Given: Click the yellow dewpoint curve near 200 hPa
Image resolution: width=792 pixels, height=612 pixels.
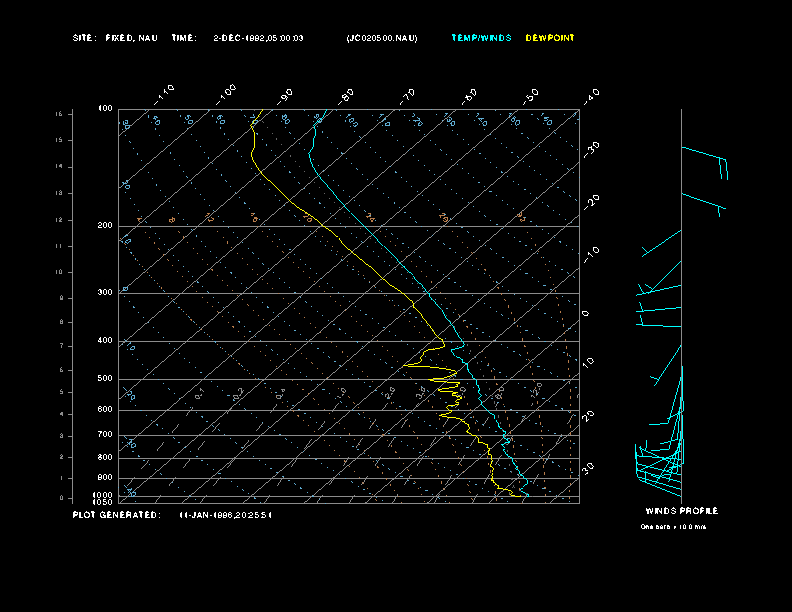Looking at the screenshot, I should click(323, 226).
